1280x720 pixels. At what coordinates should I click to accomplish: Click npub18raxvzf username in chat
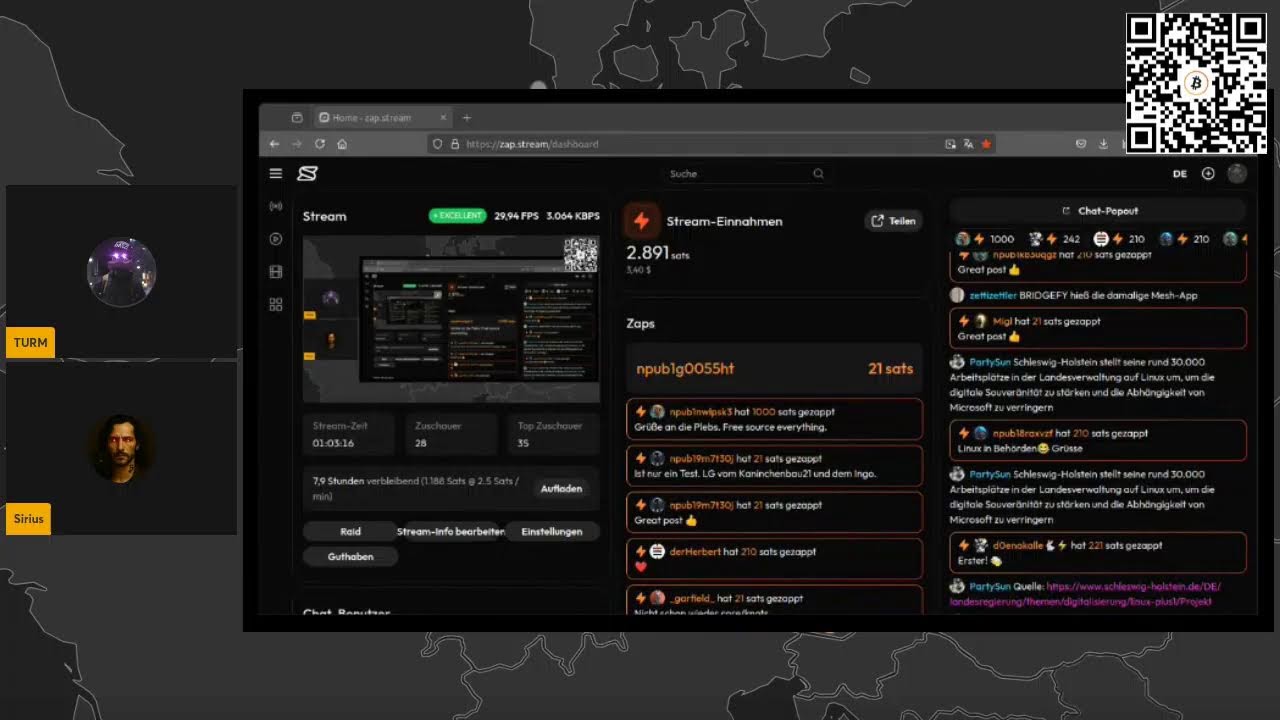point(1023,433)
